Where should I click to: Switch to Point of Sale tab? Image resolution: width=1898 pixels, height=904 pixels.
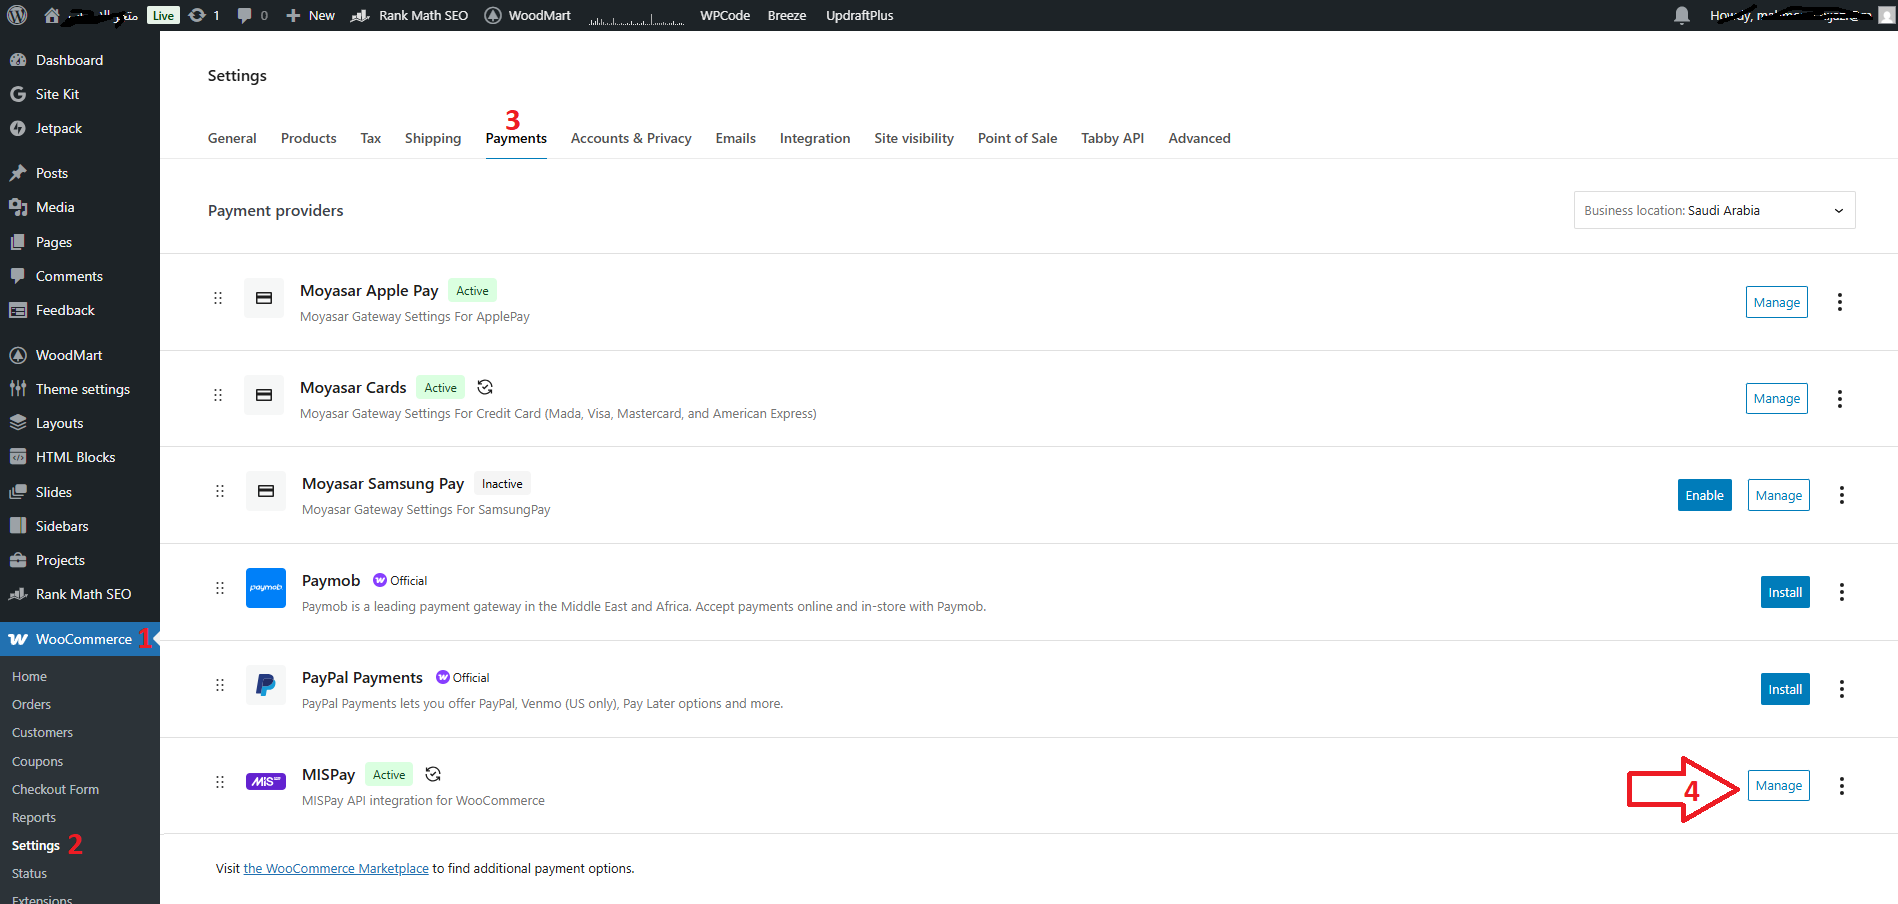click(1017, 138)
